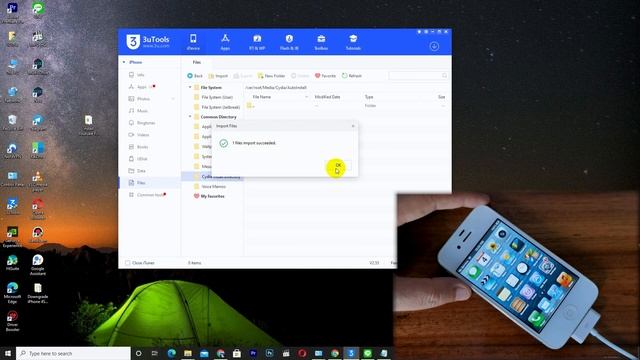This screenshot has width=640, height=360.
Task: Open Microsoft Edge desktop shortcut
Action: point(12,293)
